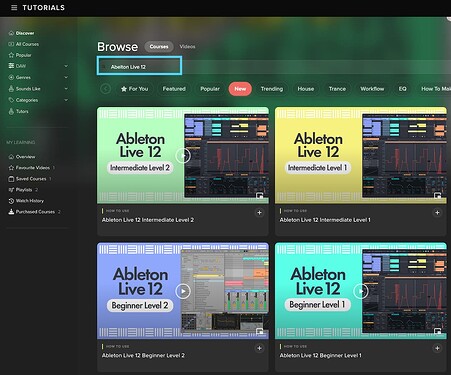451x375 pixels.
Task: Expand the DAW sidebar section
Action: click(66, 66)
